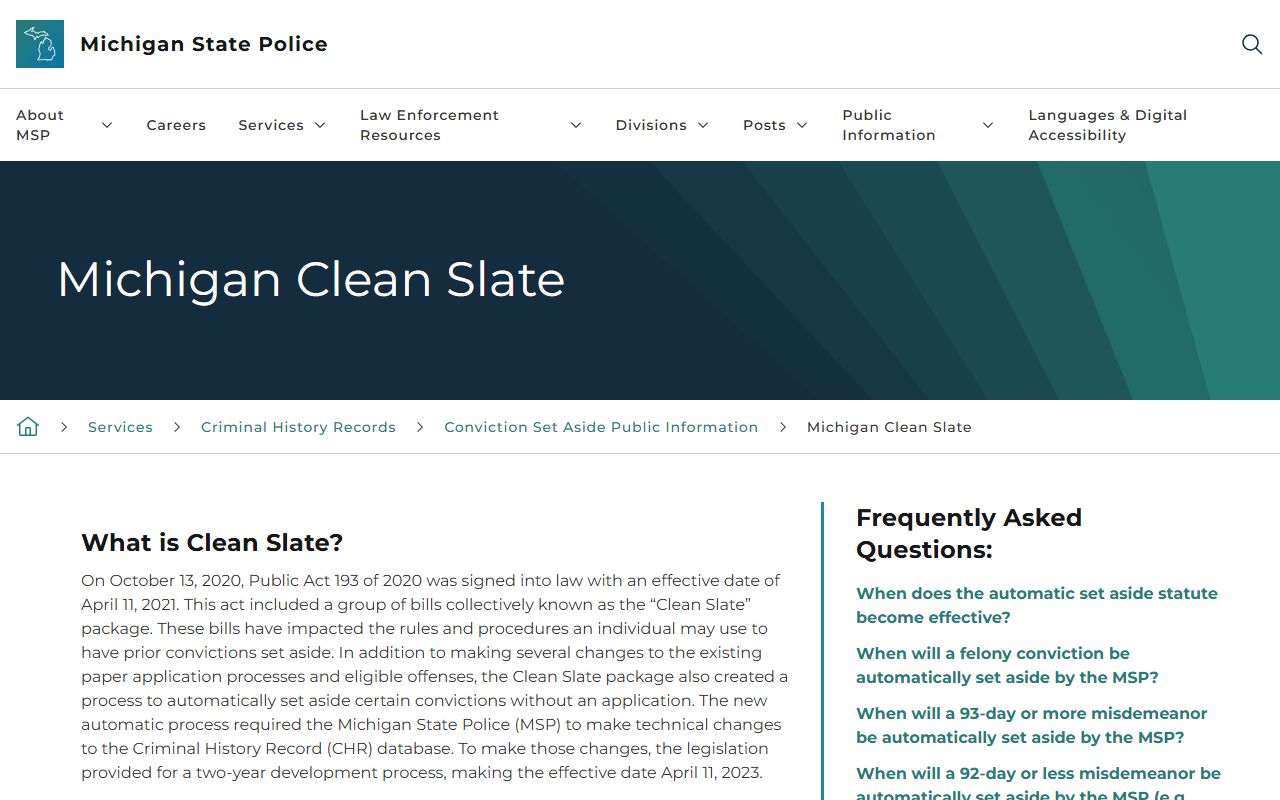
Task: Open the Public Information menu item
Action: click(x=889, y=125)
